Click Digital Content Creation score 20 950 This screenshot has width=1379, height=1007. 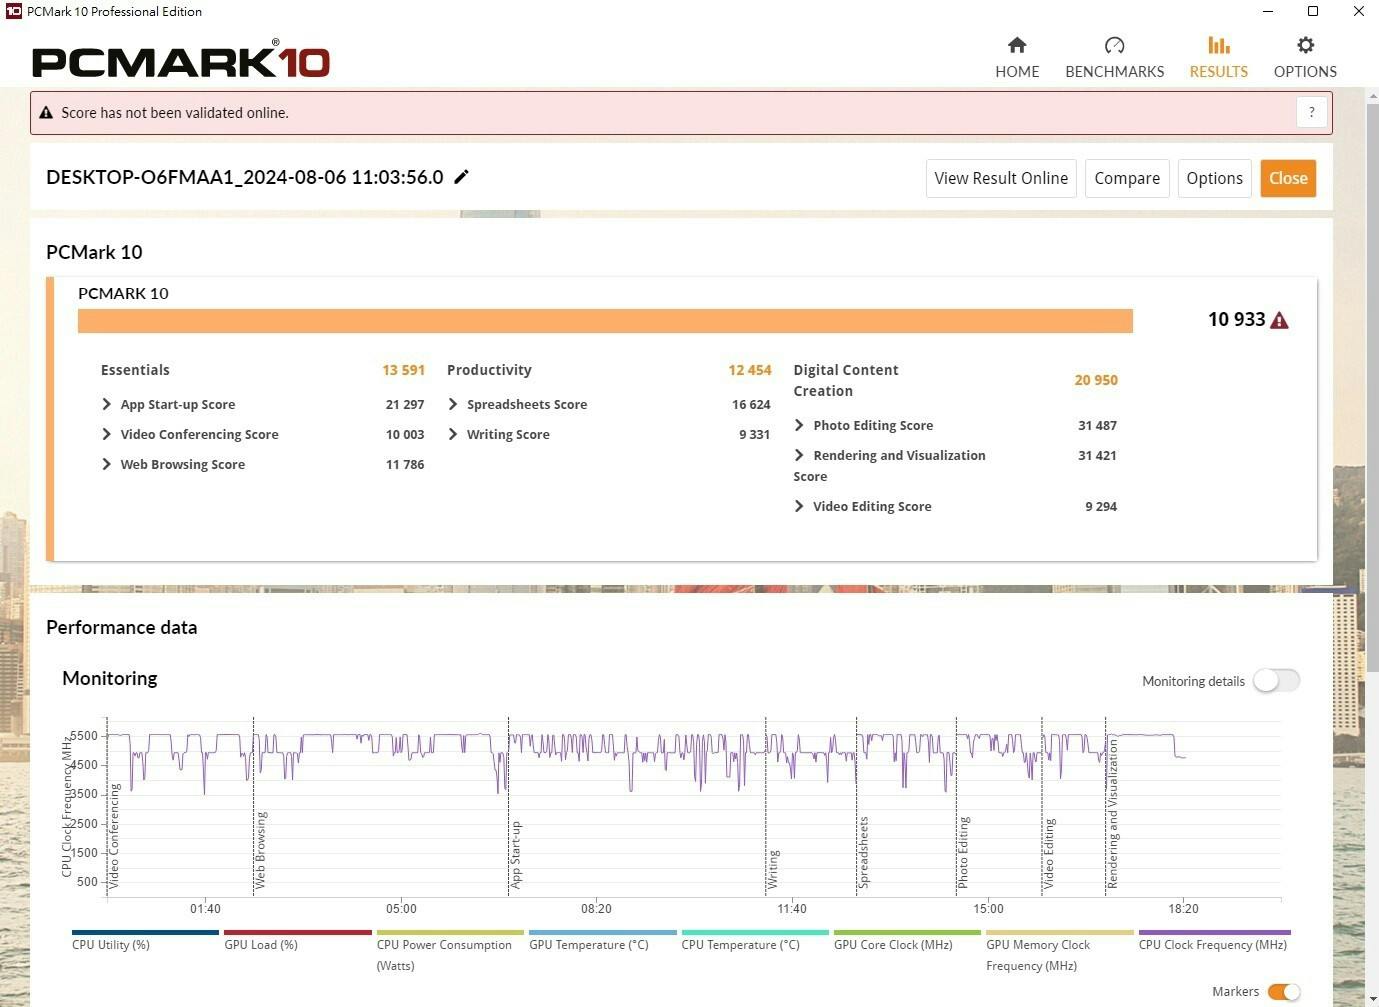click(x=1096, y=380)
